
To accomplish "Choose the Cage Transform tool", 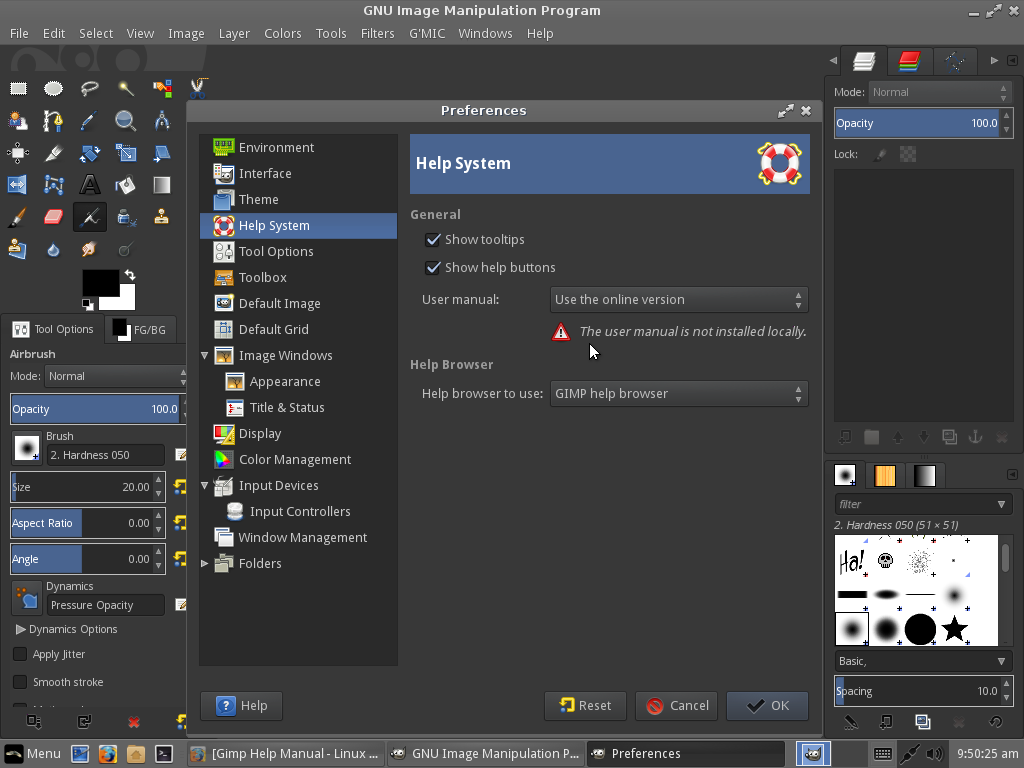I will click(x=54, y=185).
